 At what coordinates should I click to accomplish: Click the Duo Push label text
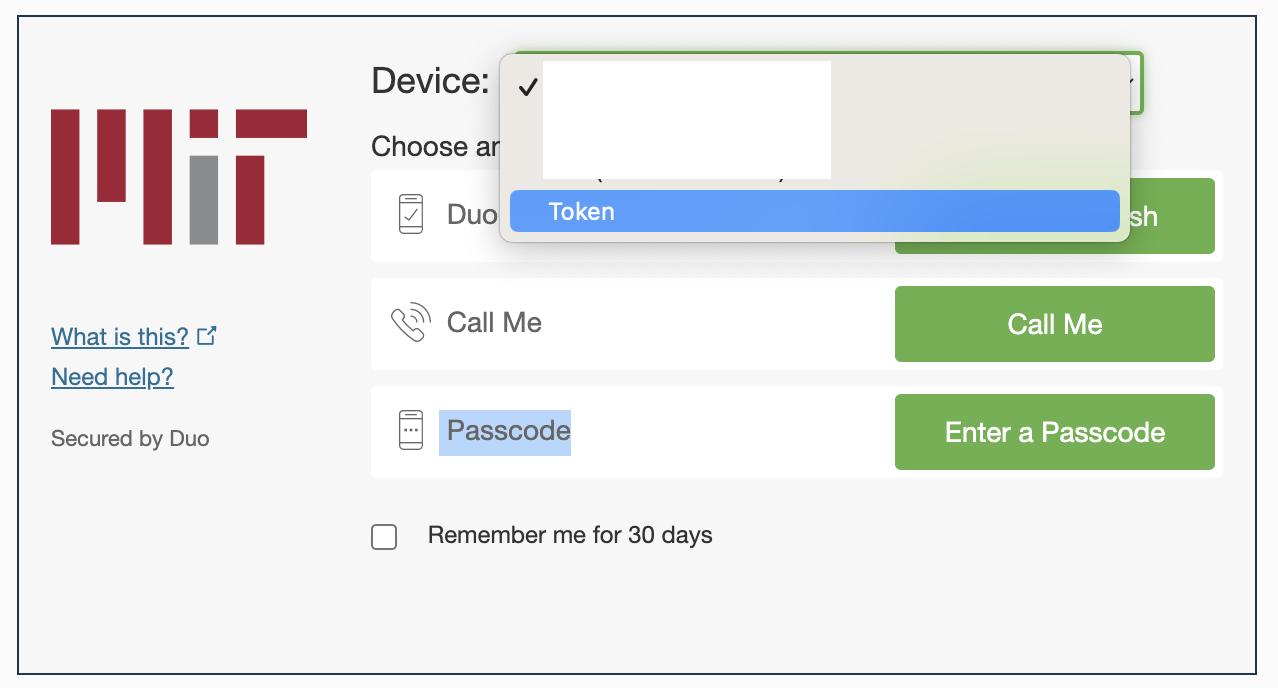pyautogui.click(x=472, y=215)
